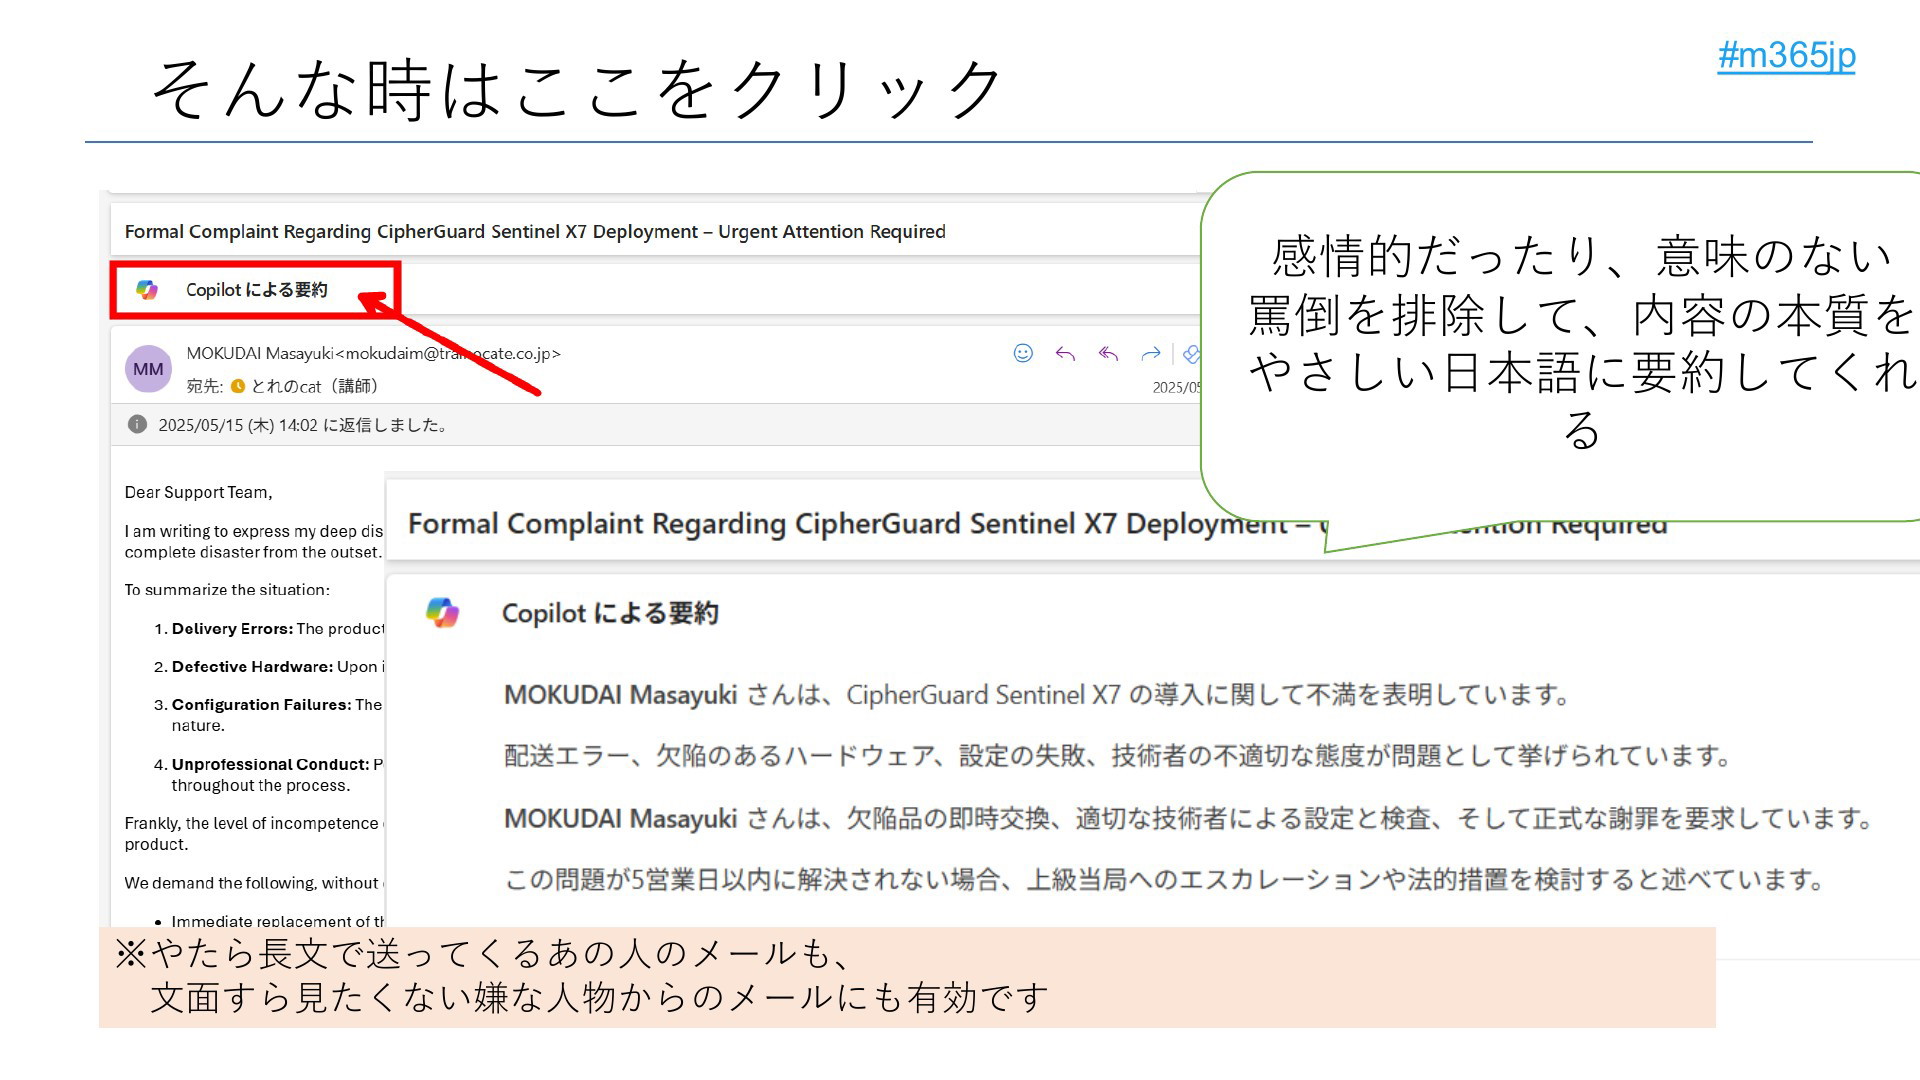Click the 'Dear Support Team,' greeting
Image resolution: width=1920 pixels, height=1080 pixels.
pyautogui.click(x=198, y=492)
